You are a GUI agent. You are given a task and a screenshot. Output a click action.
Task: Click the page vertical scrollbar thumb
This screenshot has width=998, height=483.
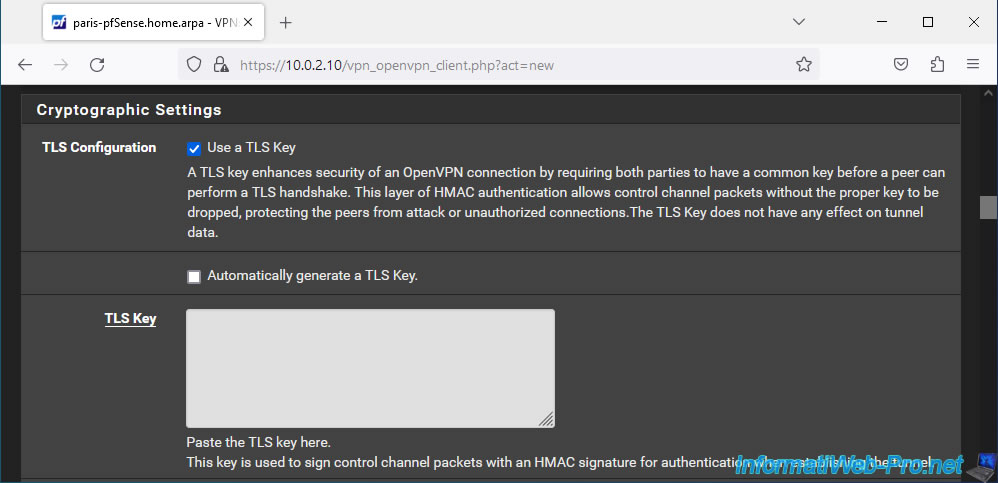(988, 207)
